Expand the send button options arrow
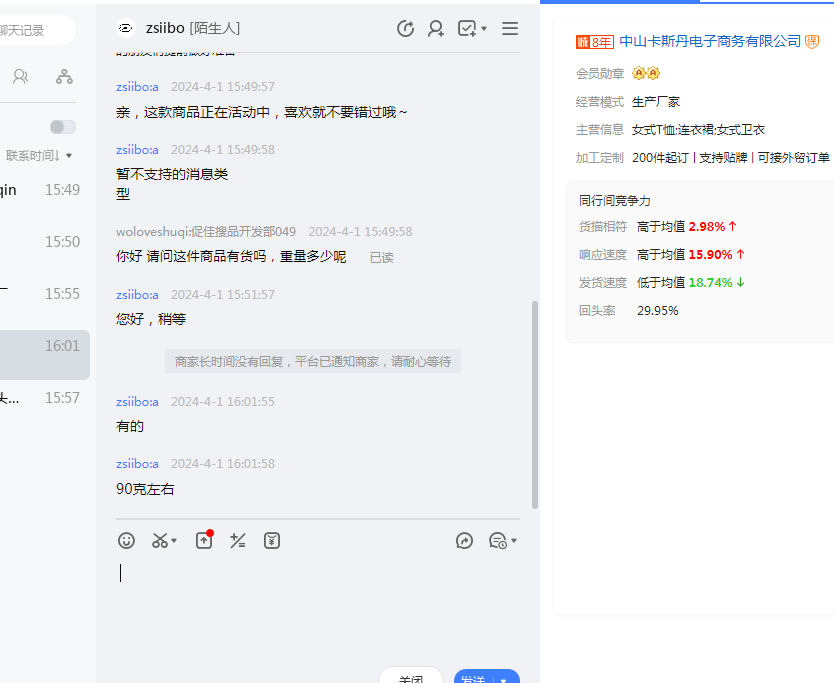This screenshot has height=683, width=834. [505, 678]
